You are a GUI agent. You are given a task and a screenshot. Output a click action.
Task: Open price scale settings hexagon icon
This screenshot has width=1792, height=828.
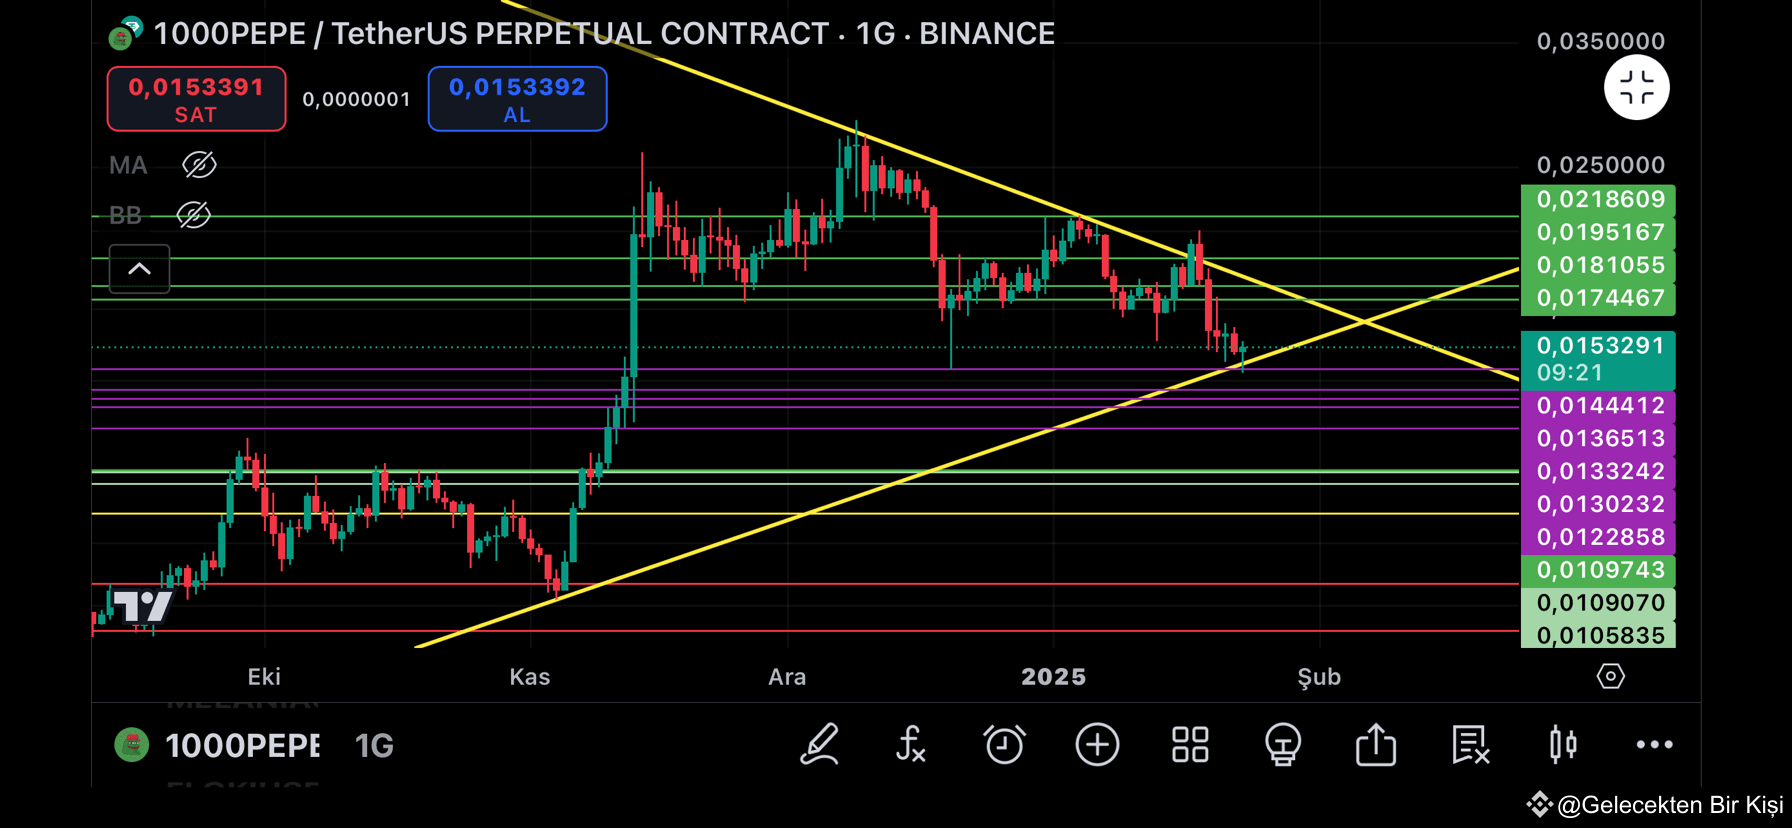click(x=1610, y=677)
